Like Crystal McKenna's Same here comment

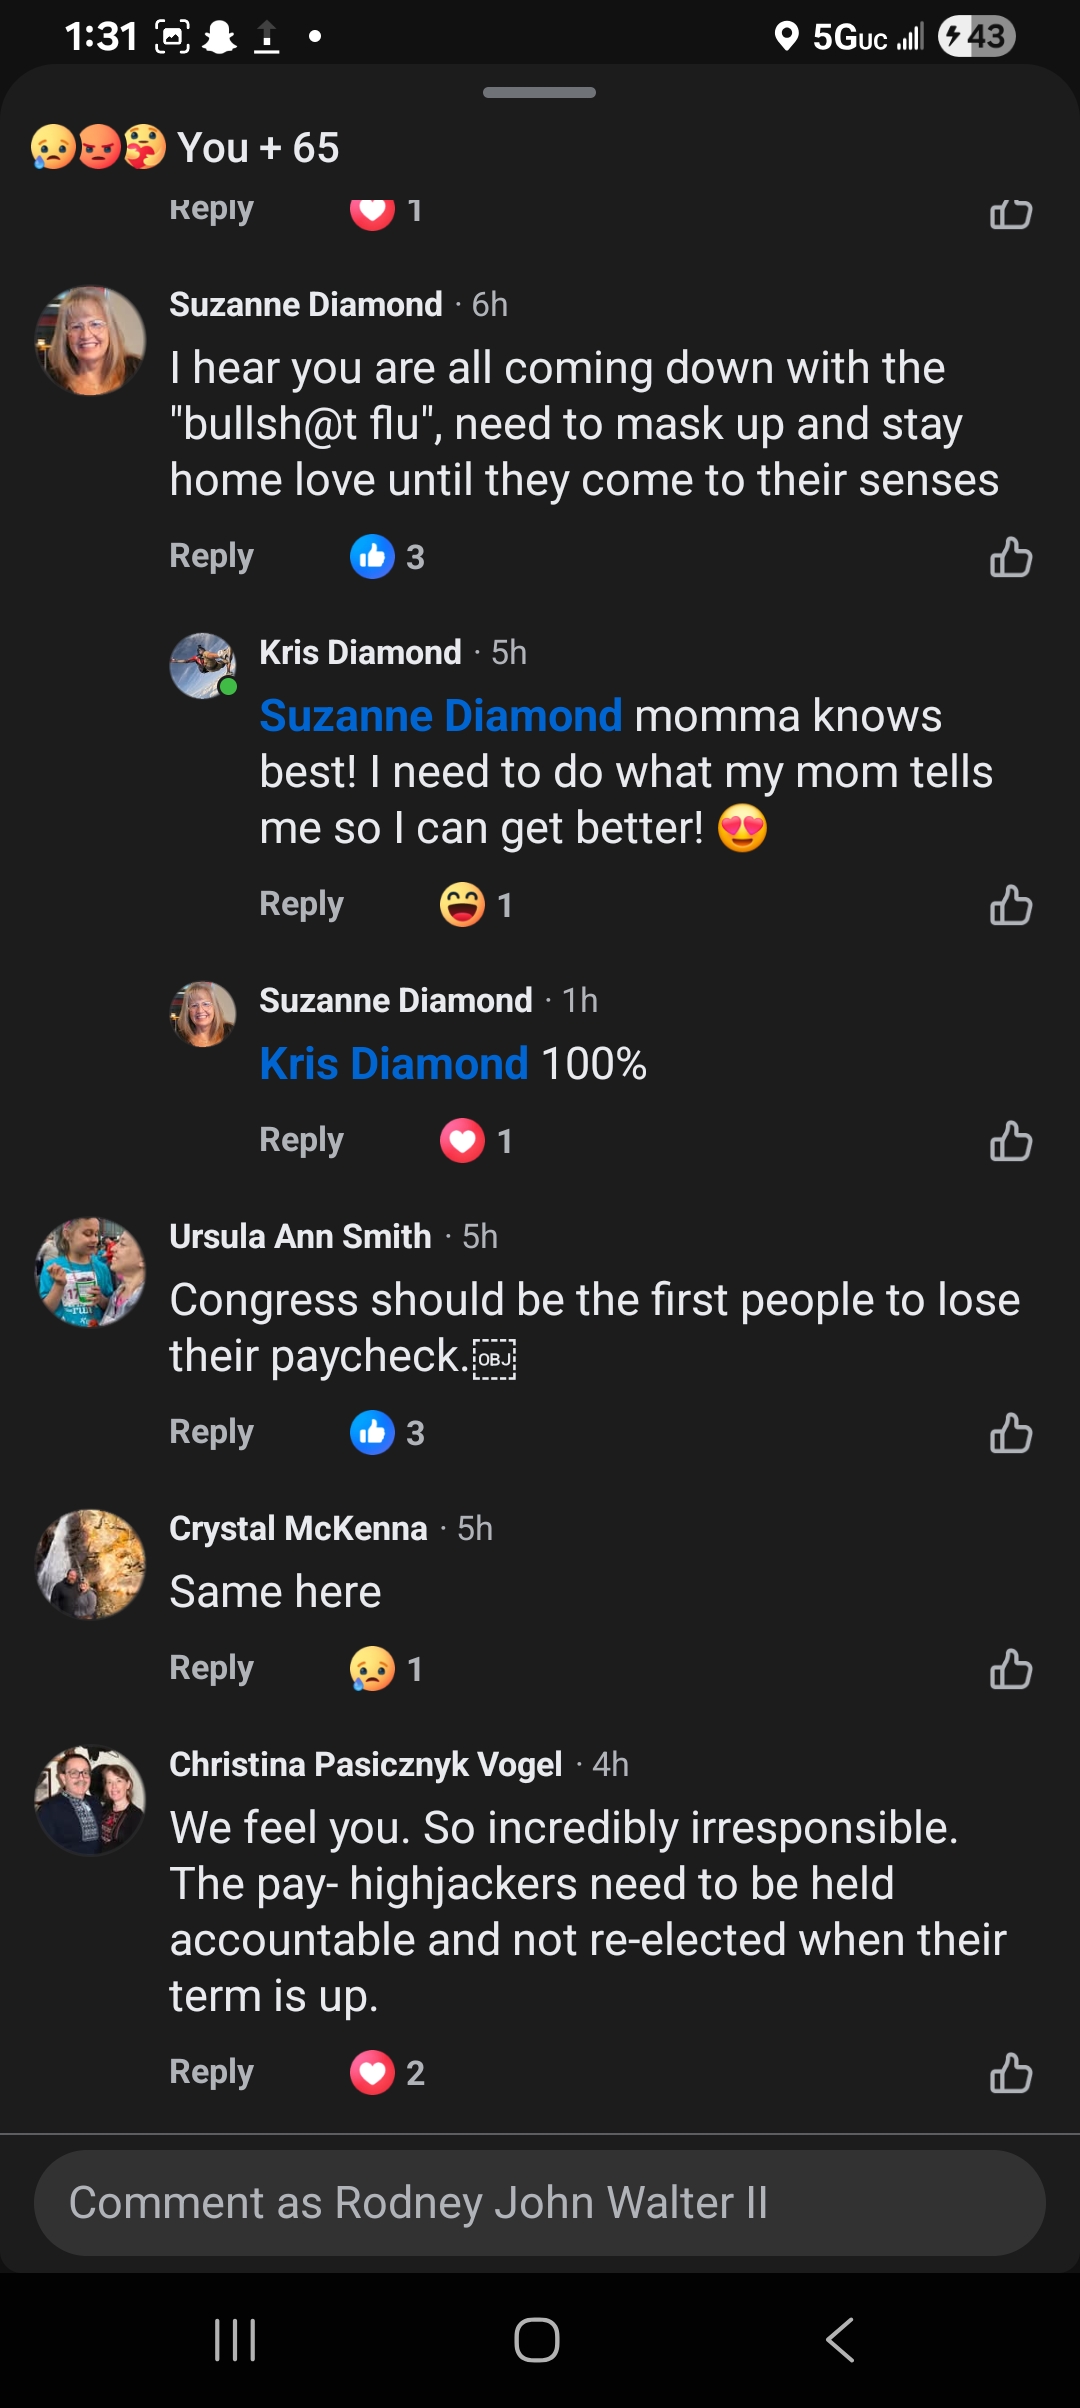pos(1010,1669)
